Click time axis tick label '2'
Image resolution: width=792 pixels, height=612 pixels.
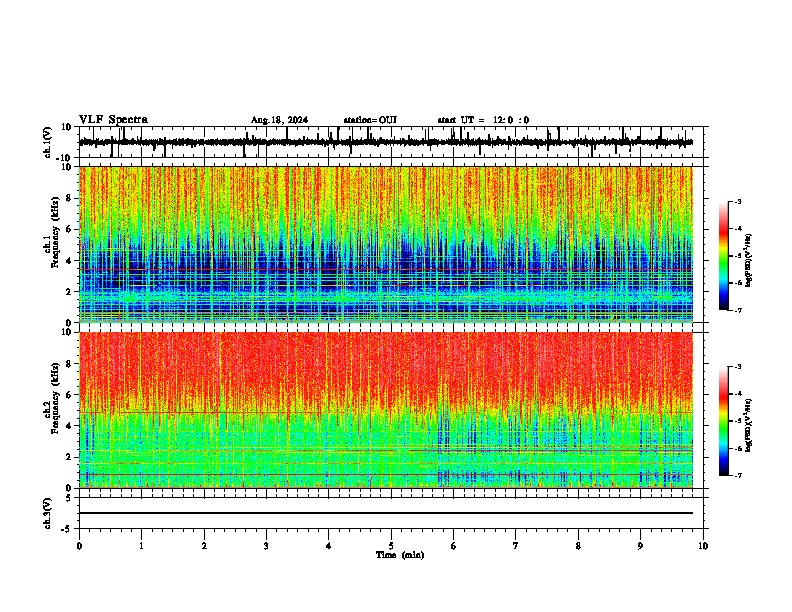click(204, 546)
